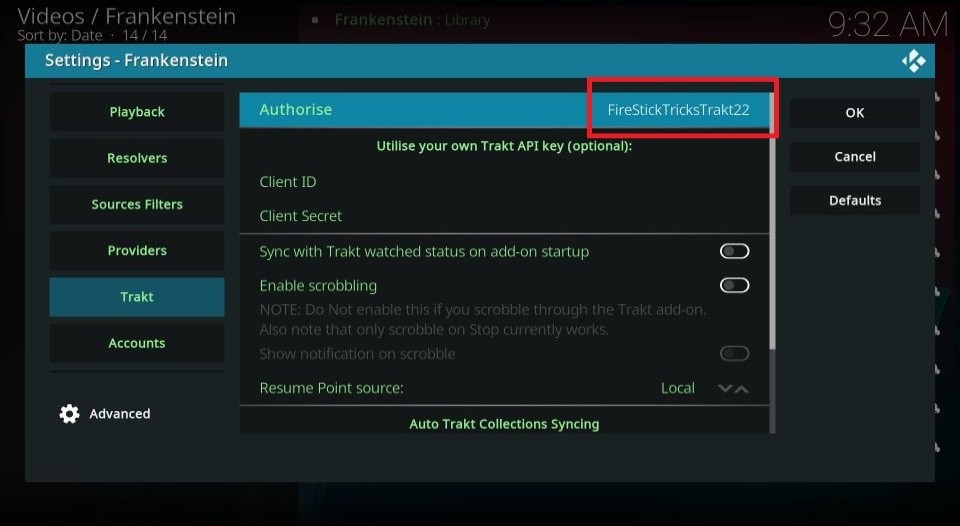
Task: Click the FireStickTricksTrakt22 account name
Action: click(x=678, y=110)
